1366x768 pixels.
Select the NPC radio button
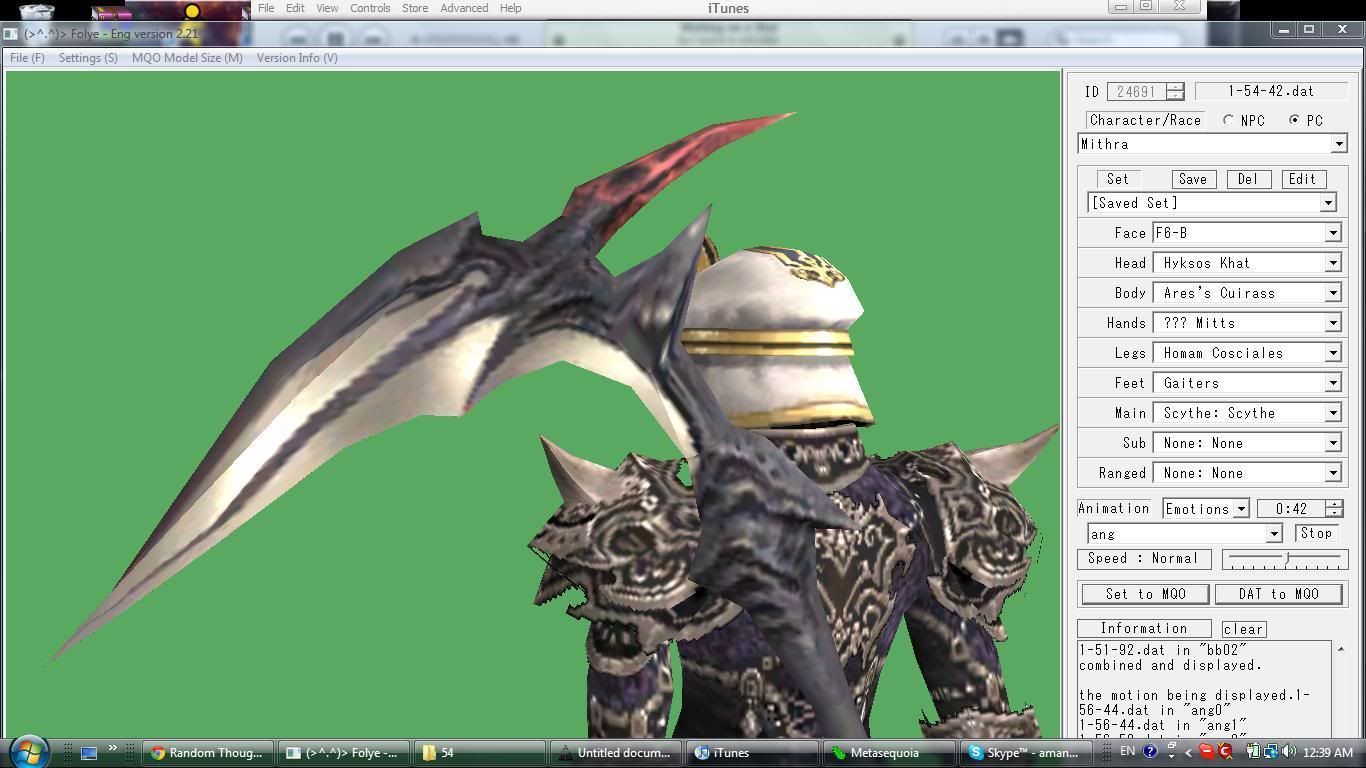point(1228,120)
